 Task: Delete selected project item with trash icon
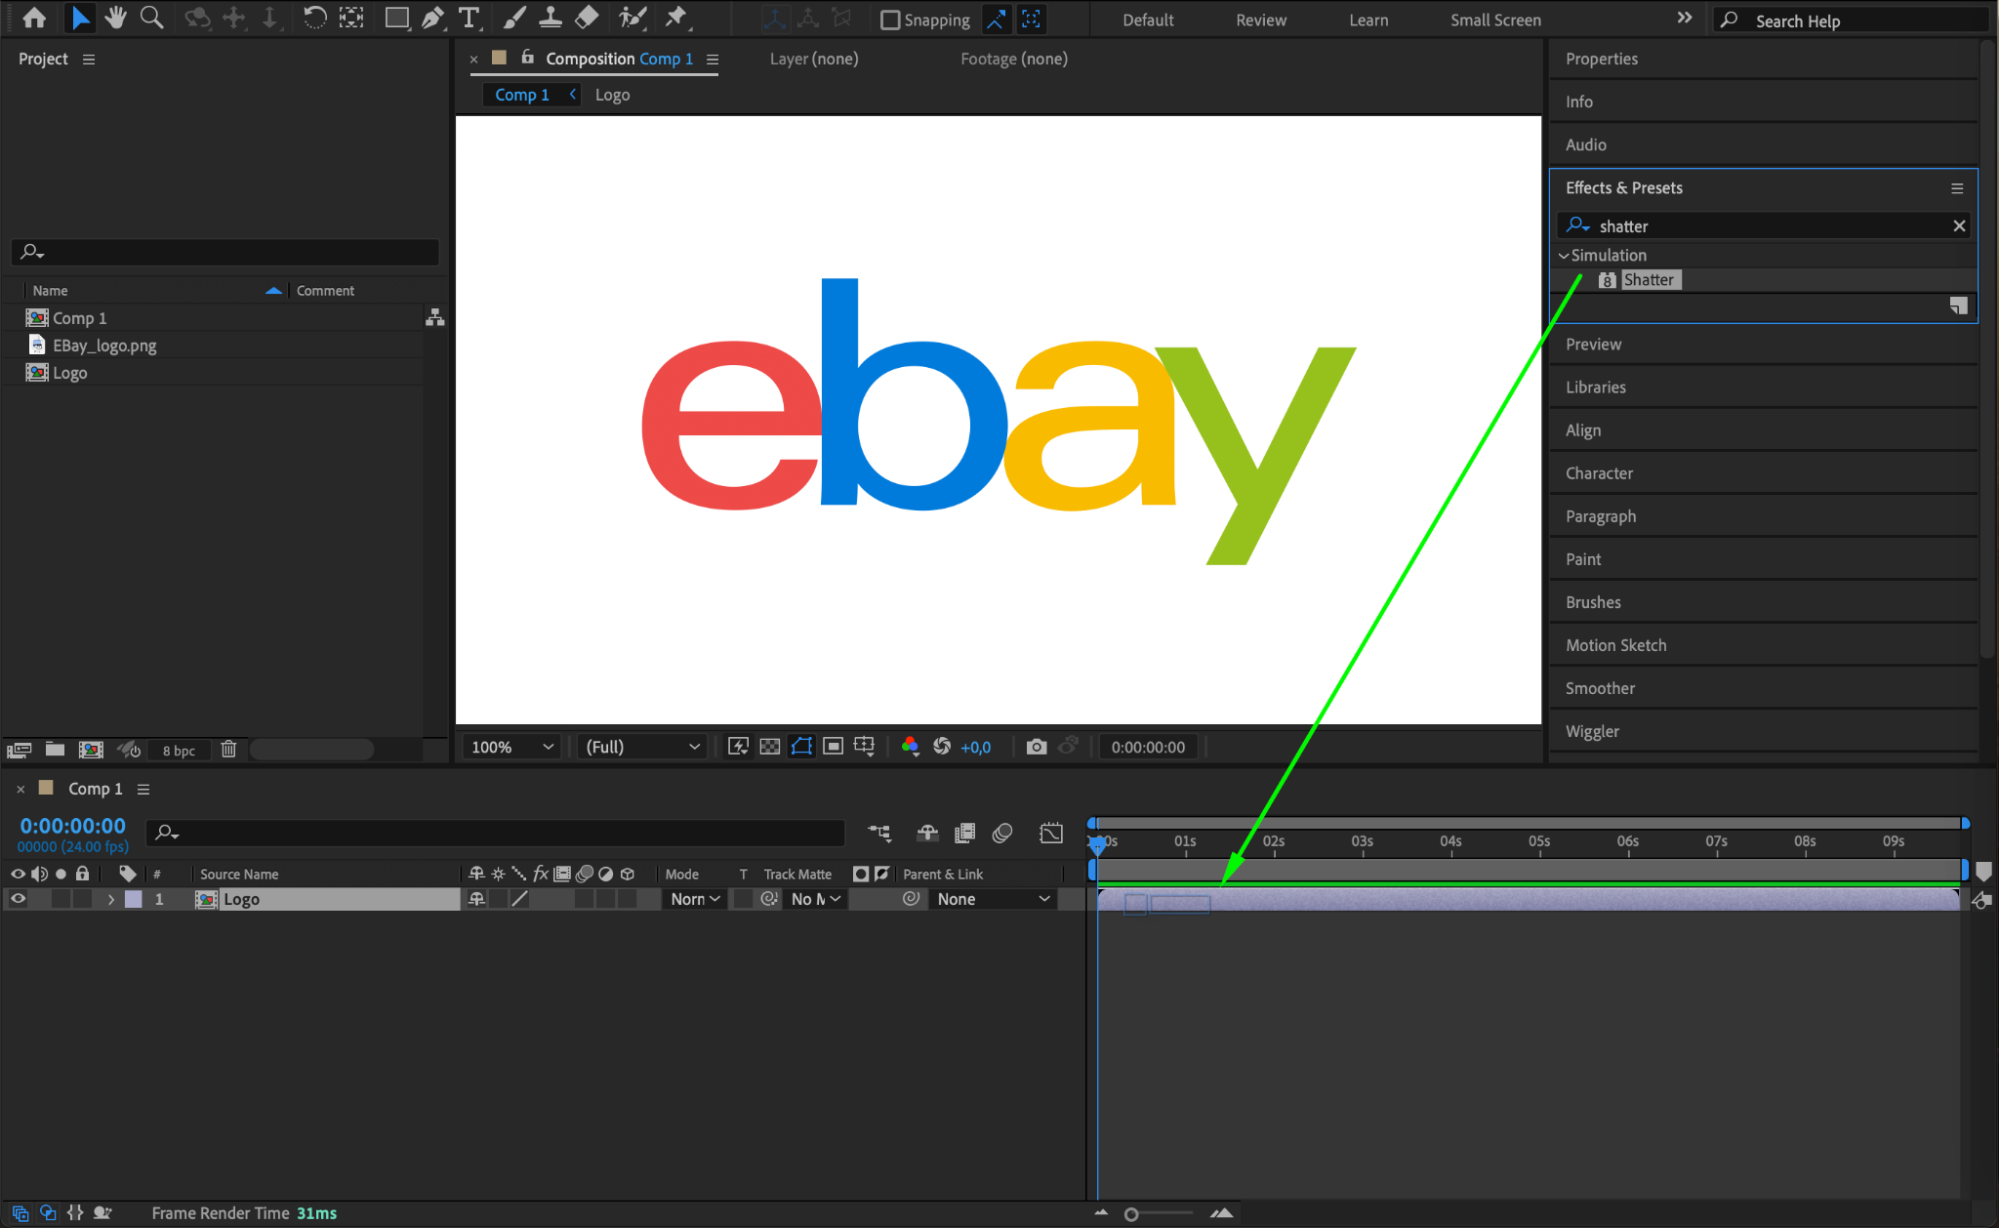[x=228, y=749]
